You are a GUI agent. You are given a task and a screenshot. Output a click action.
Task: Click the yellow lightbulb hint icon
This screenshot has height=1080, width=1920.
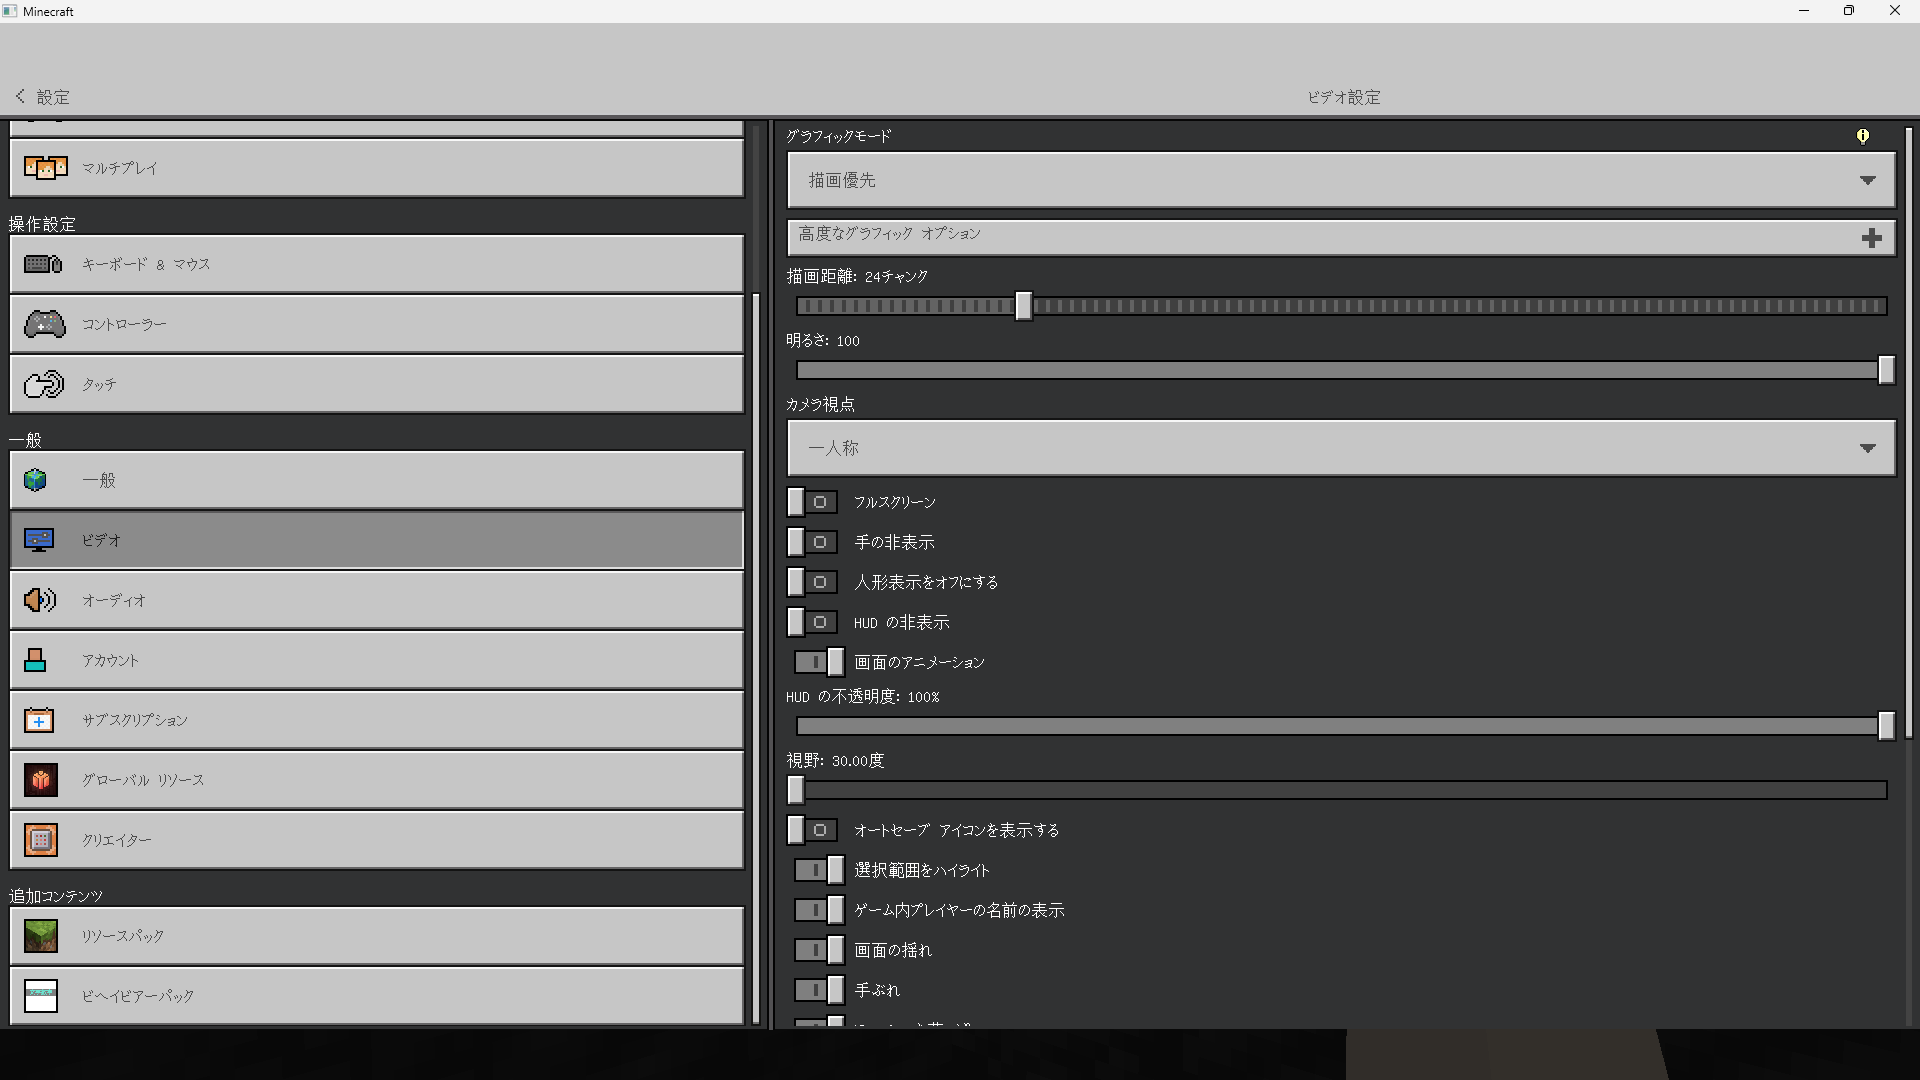pyautogui.click(x=1862, y=136)
